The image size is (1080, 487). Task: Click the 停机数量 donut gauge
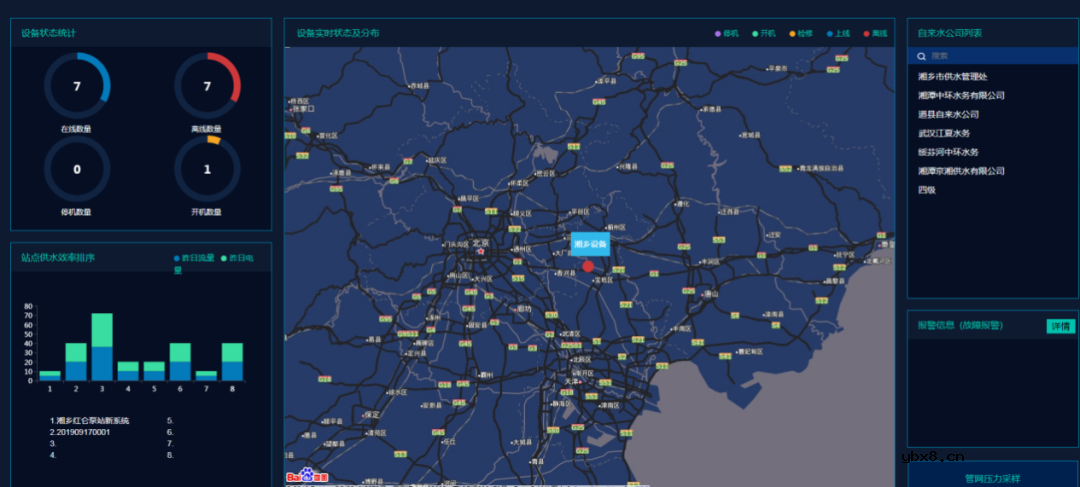[77, 169]
